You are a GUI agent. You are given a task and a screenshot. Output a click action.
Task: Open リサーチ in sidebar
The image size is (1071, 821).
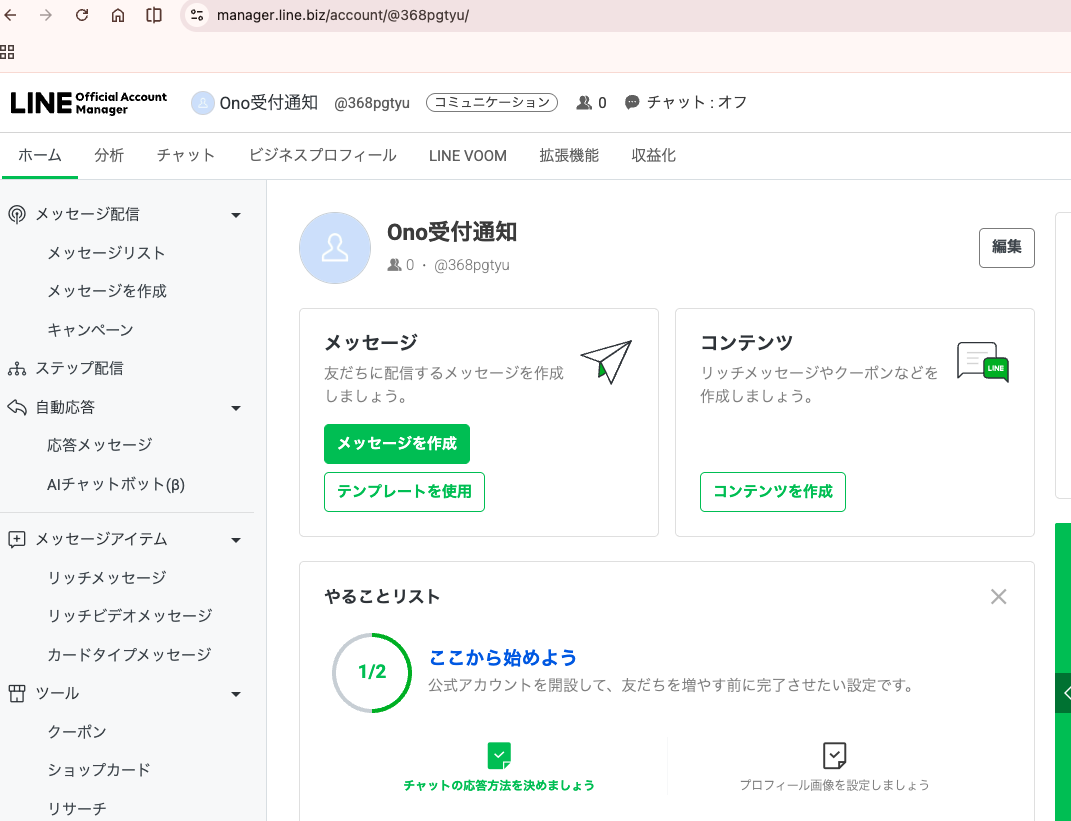[76, 809]
